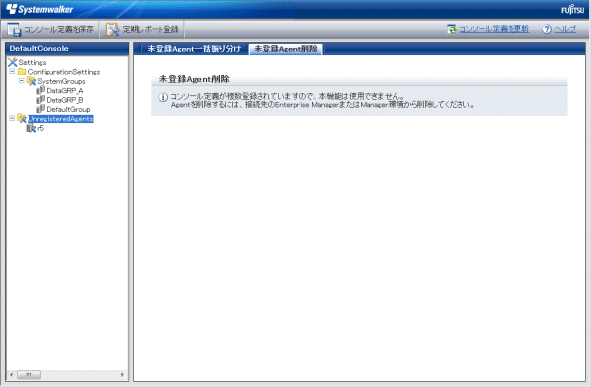Click the save console definition floppy icon

point(14,29)
